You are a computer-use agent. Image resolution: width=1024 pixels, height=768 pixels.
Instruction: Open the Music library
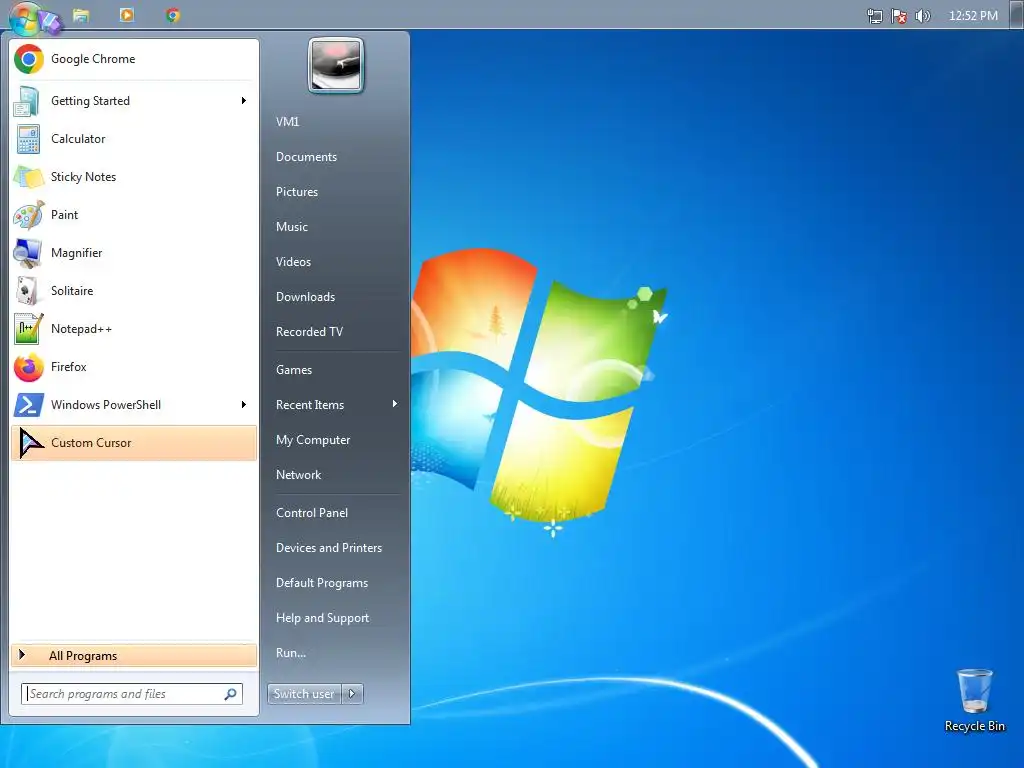tap(291, 227)
